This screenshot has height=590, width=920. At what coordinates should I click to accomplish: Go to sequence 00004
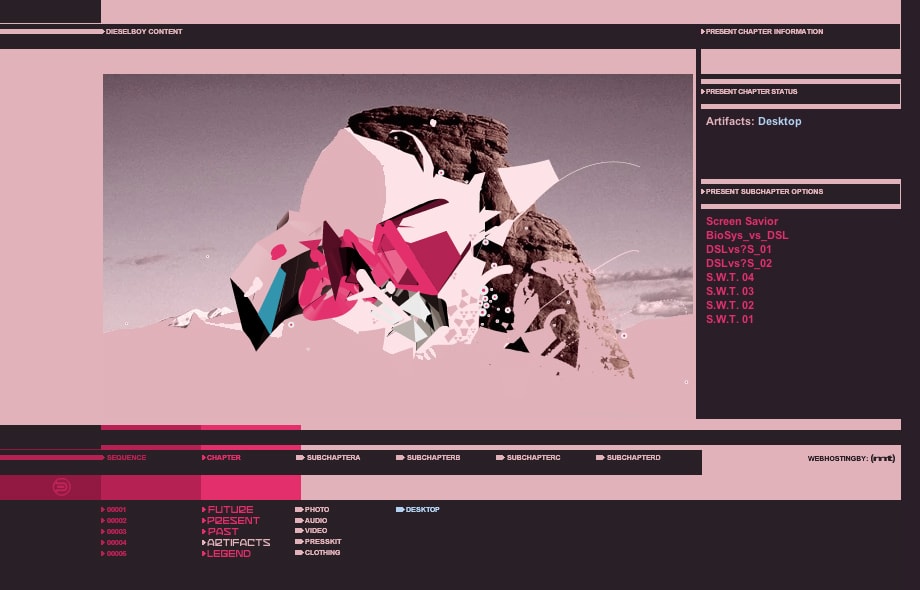[x=114, y=542]
